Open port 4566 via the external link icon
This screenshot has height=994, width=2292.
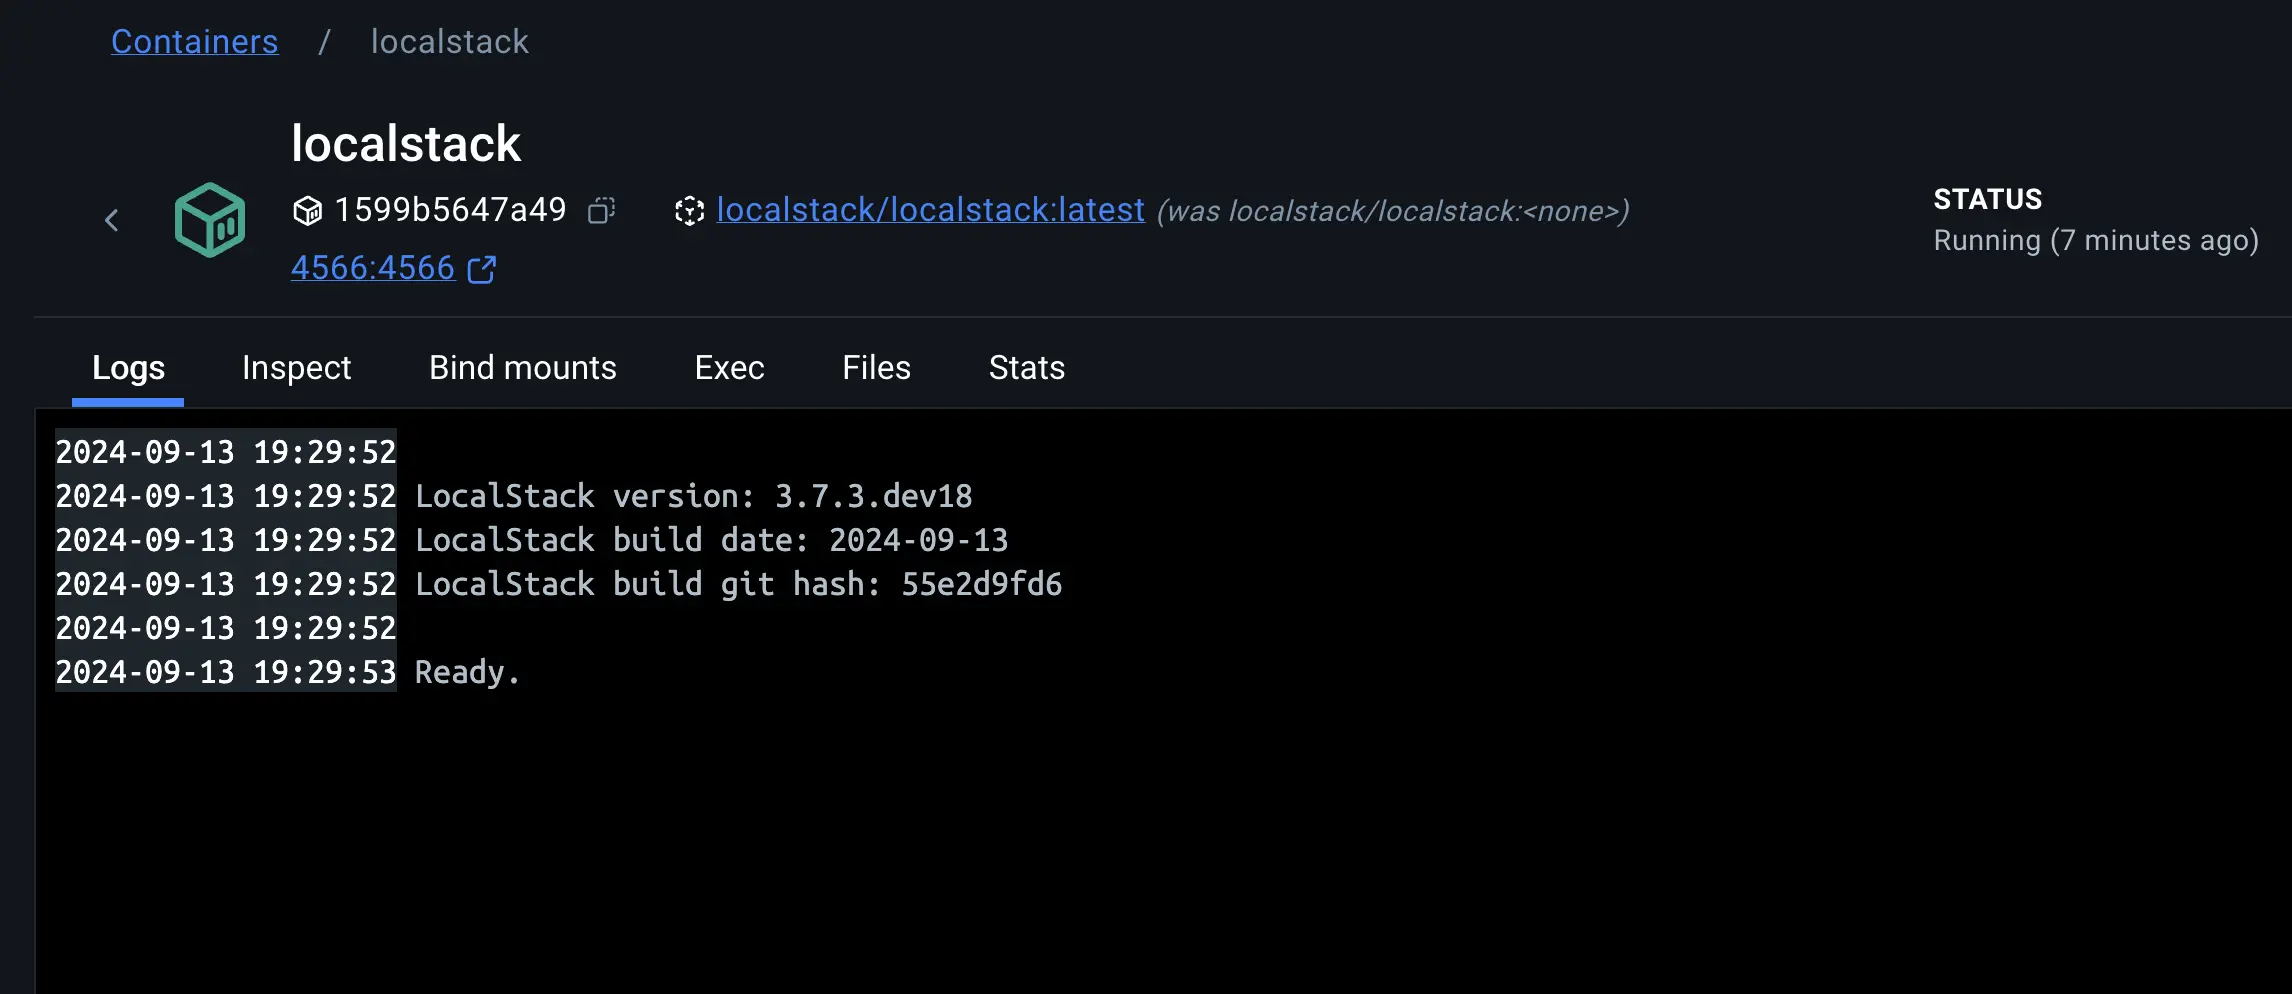pyautogui.click(x=481, y=268)
